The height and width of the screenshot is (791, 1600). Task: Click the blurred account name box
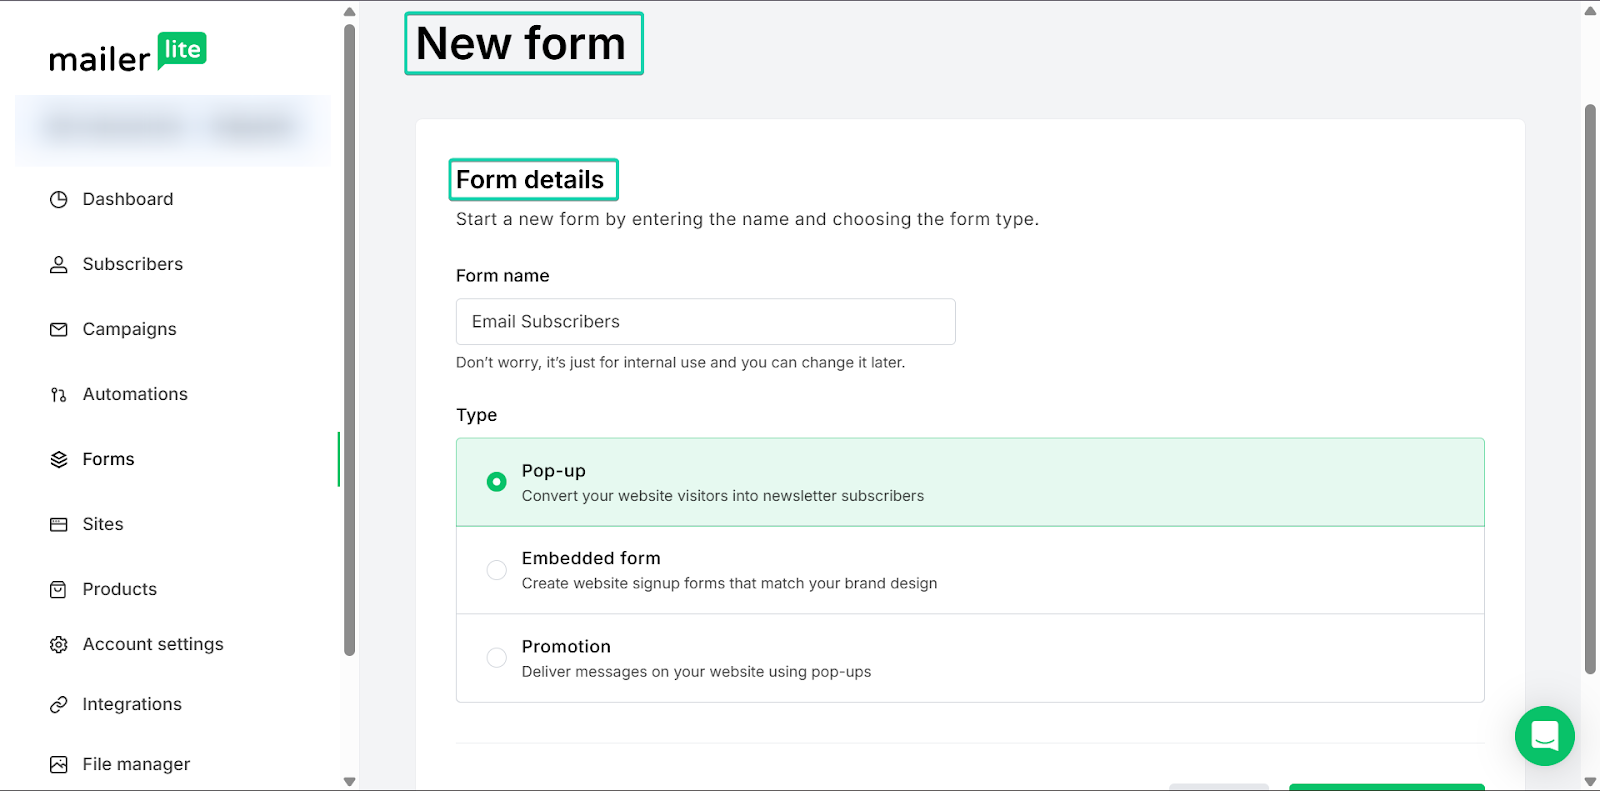pos(172,129)
